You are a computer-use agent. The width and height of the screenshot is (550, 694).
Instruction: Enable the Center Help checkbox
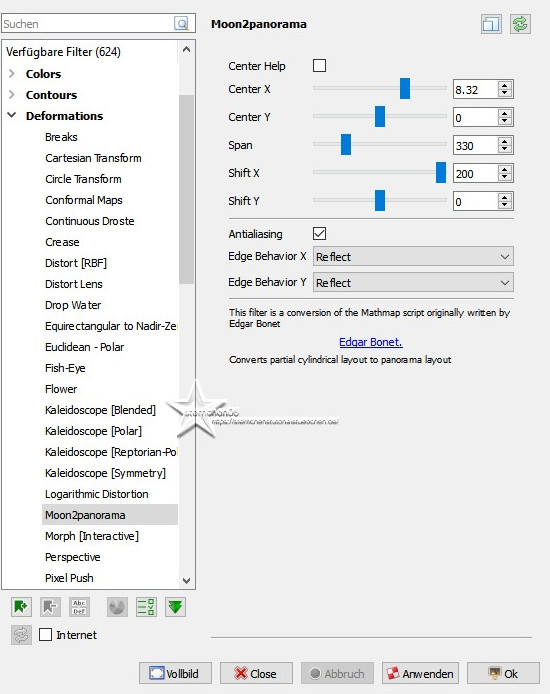point(319,66)
